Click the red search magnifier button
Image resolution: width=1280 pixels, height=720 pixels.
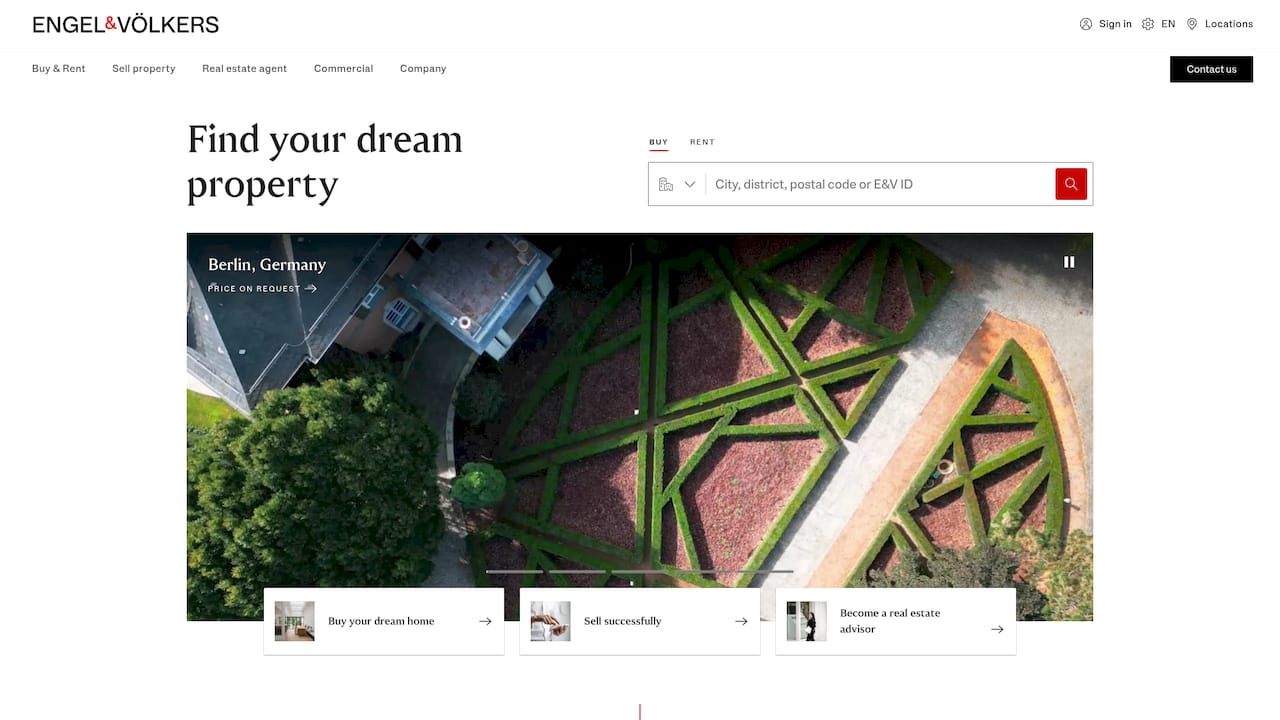tap(1071, 184)
